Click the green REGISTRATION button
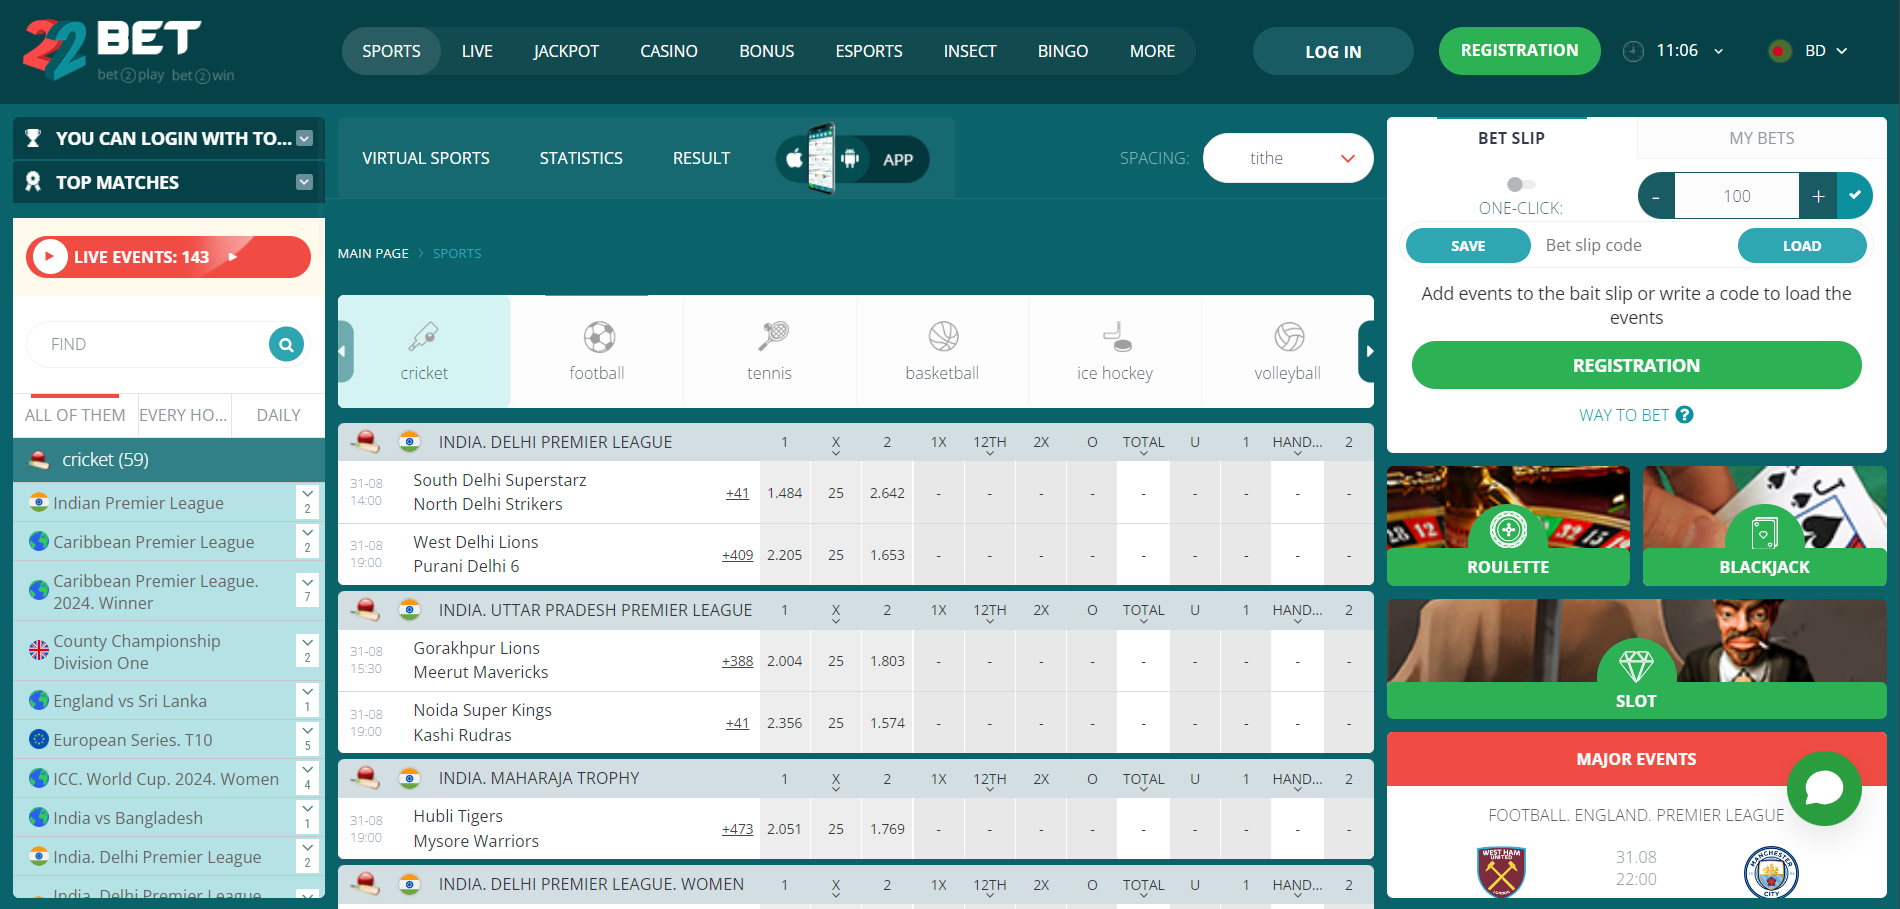The height and width of the screenshot is (909, 1900). (x=1519, y=51)
